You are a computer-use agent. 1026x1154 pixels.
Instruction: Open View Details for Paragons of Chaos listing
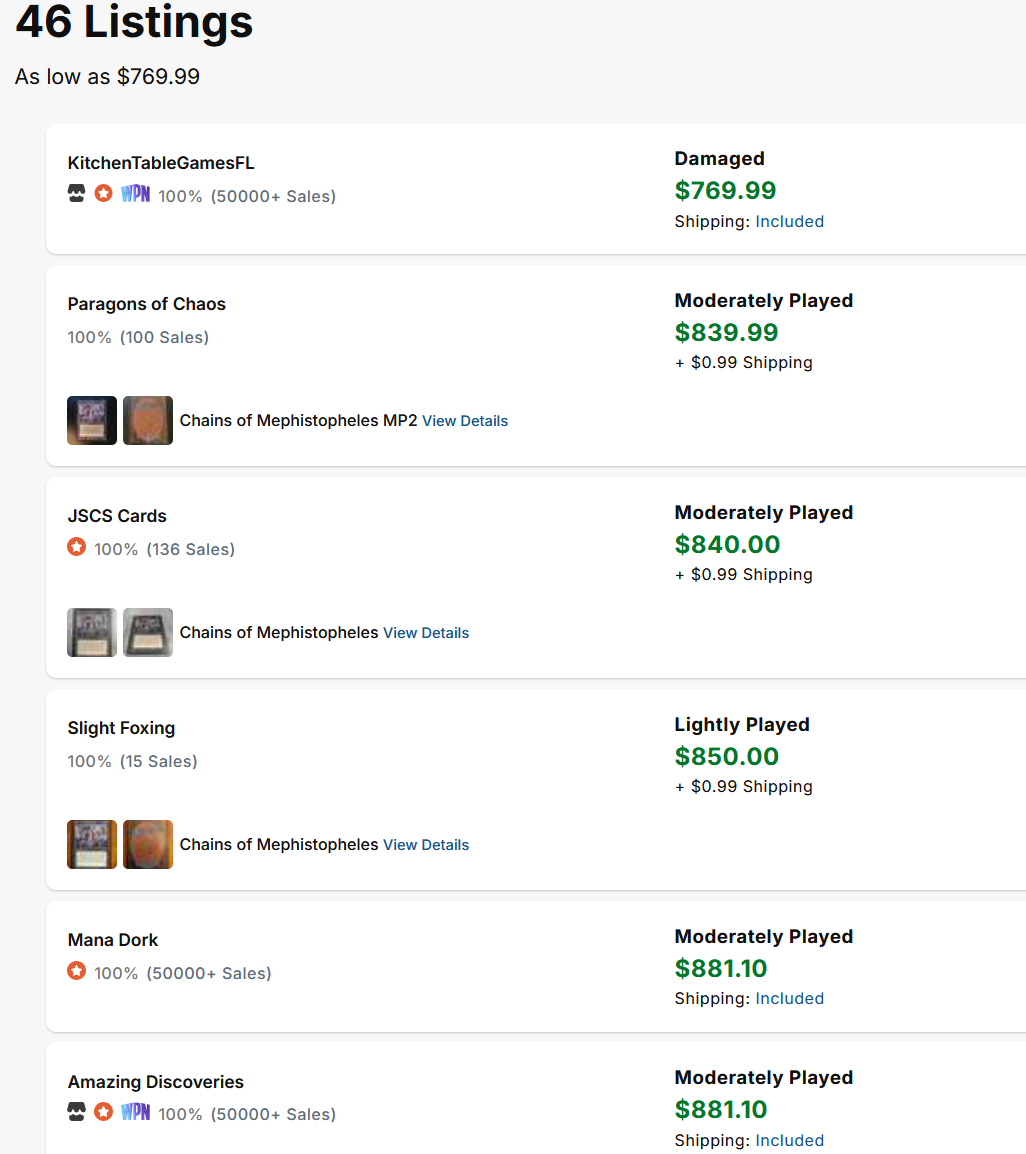pyautogui.click(x=465, y=421)
